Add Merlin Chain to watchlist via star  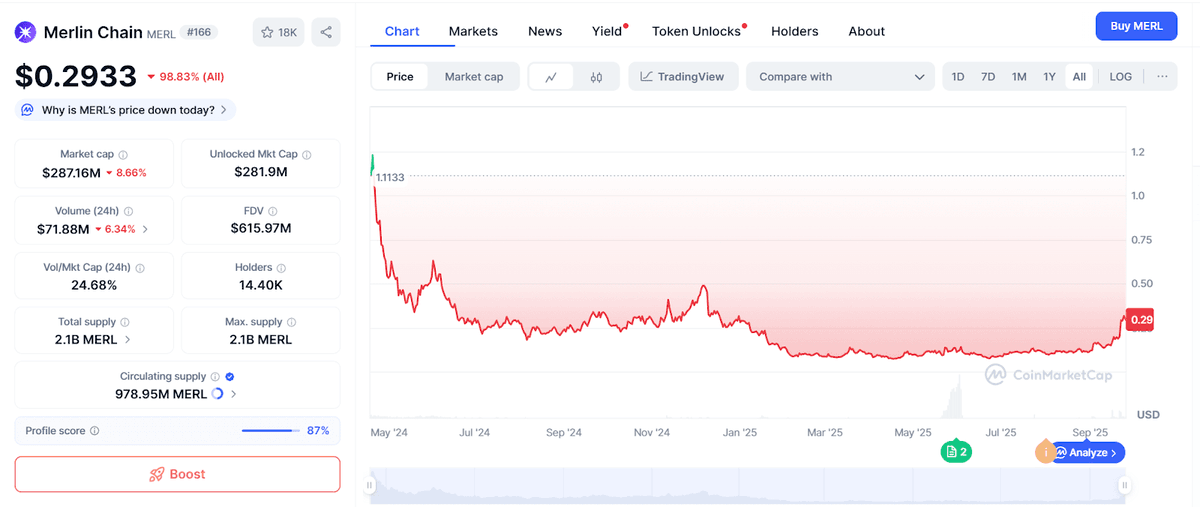click(278, 32)
